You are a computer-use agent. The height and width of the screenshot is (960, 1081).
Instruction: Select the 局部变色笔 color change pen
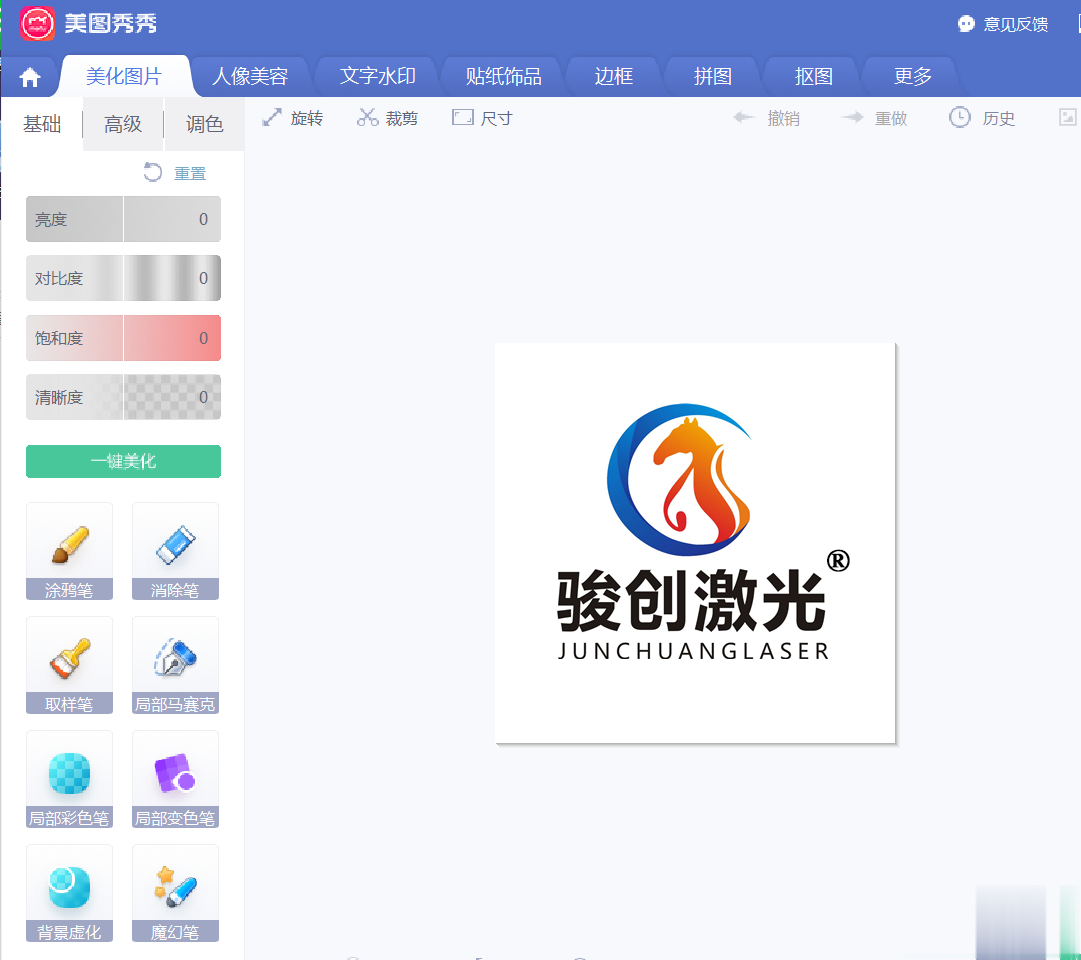[175, 779]
